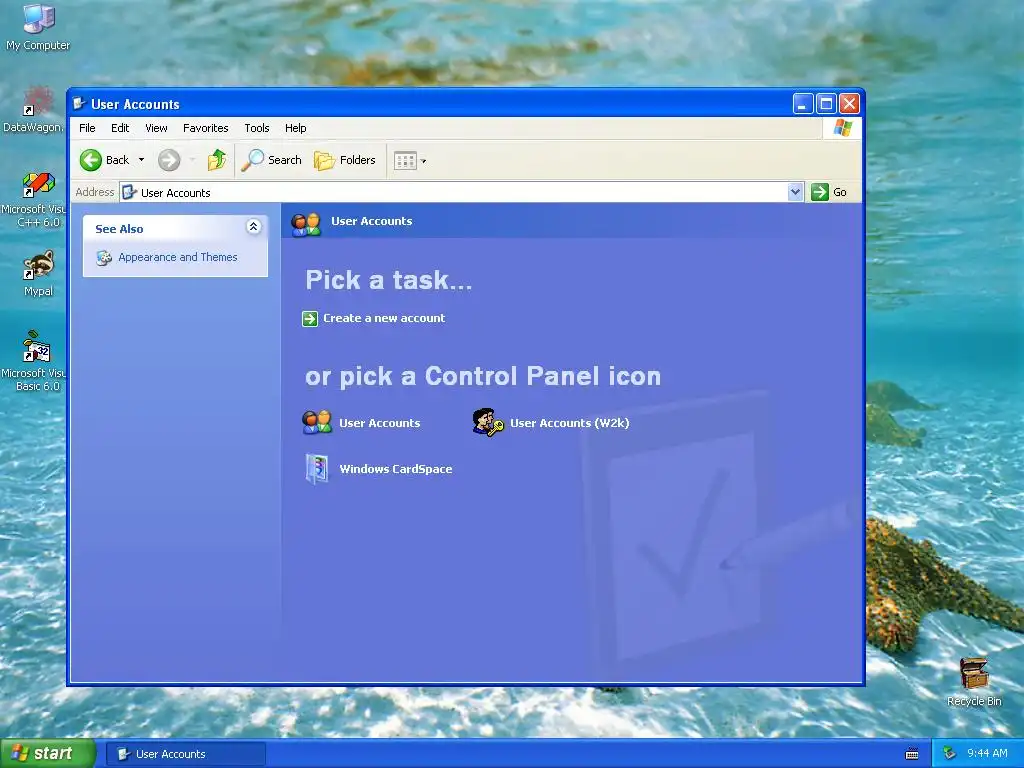
Task: Collapse the See Also panel chevron
Action: pyautogui.click(x=253, y=227)
